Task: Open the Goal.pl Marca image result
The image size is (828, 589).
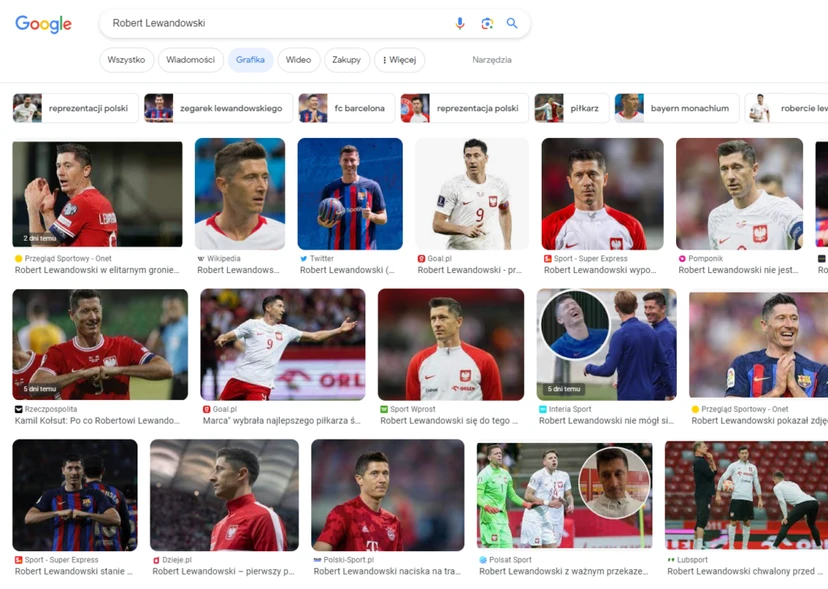Action: pos(283,344)
